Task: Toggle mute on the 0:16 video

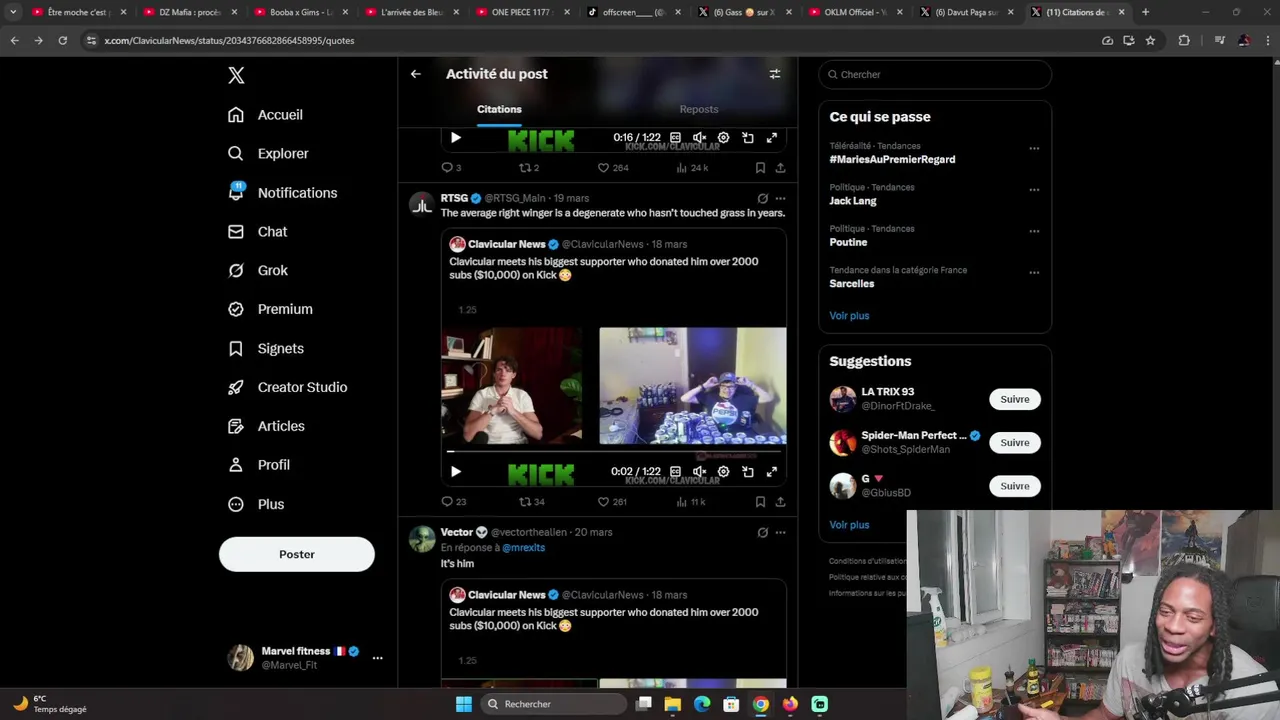Action: [x=699, y=138]
